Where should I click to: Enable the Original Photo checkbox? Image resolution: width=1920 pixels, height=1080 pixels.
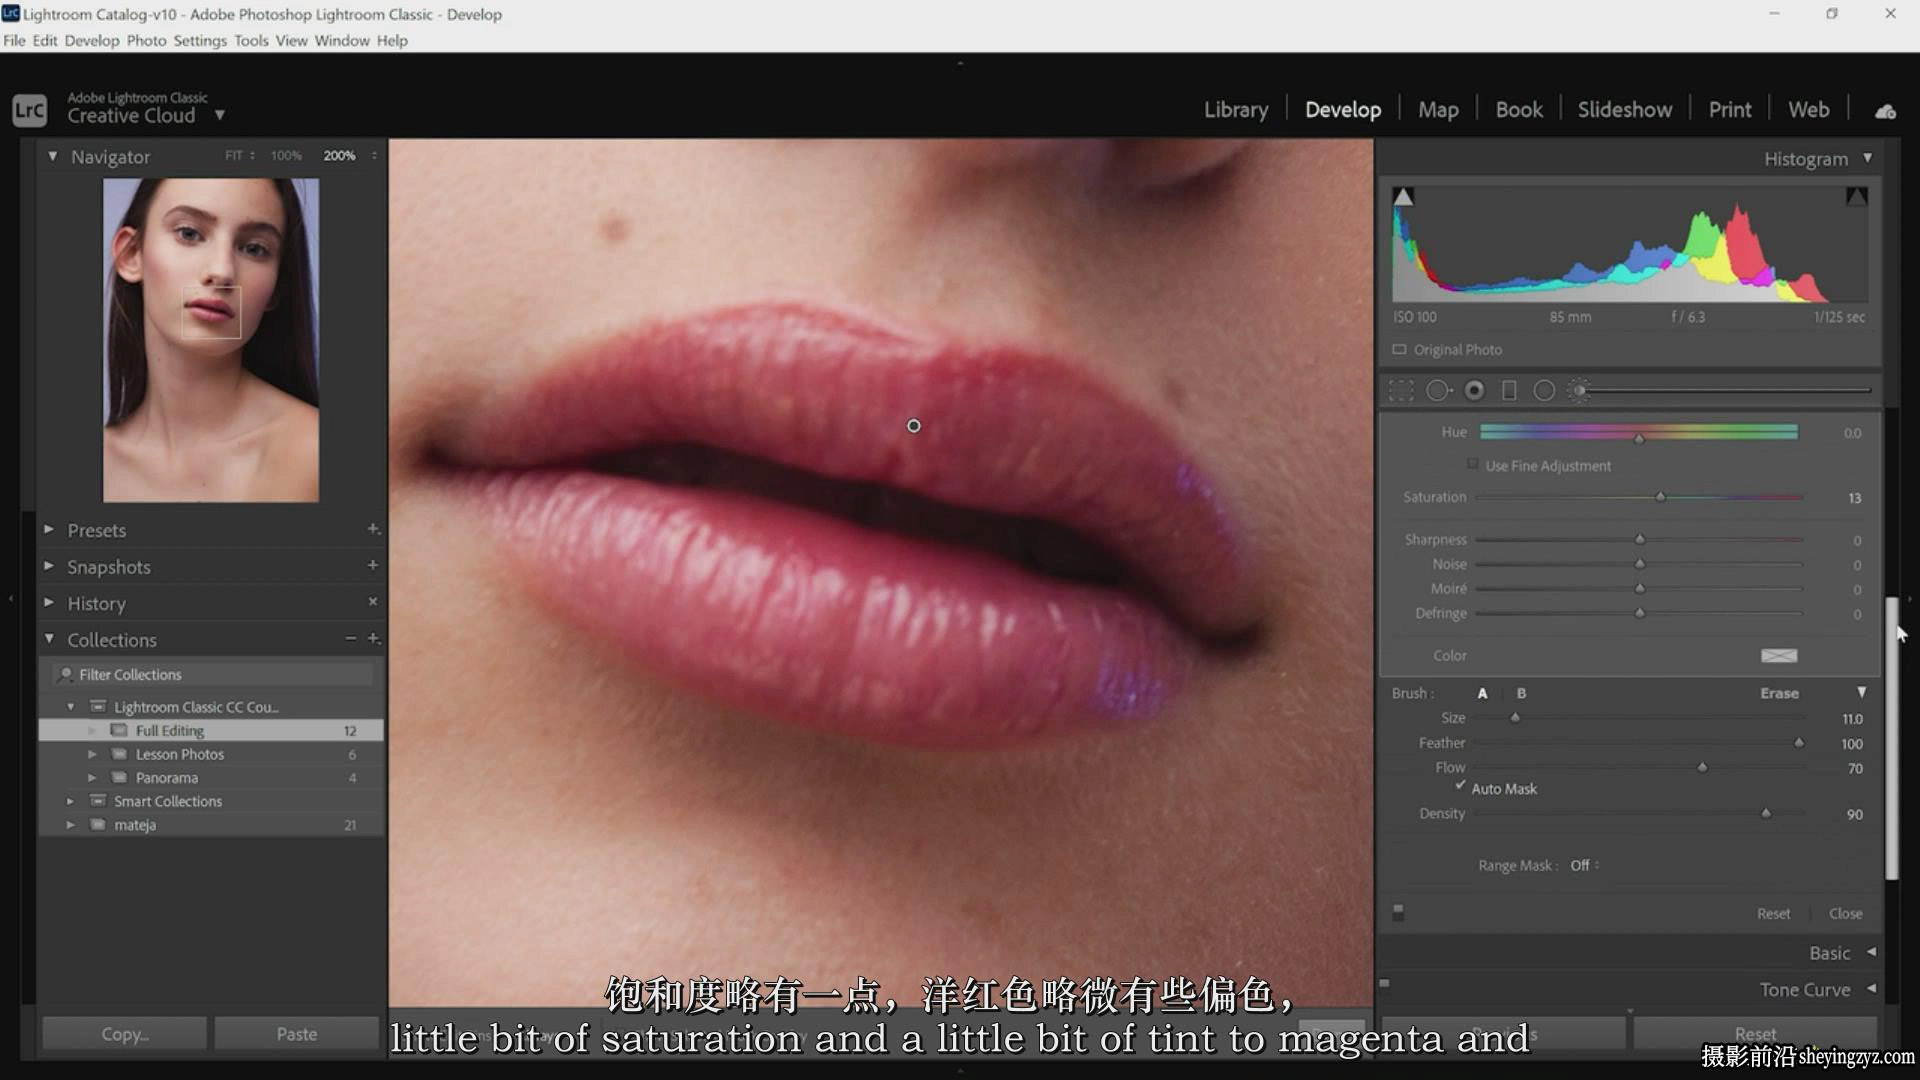(1400, 349)
